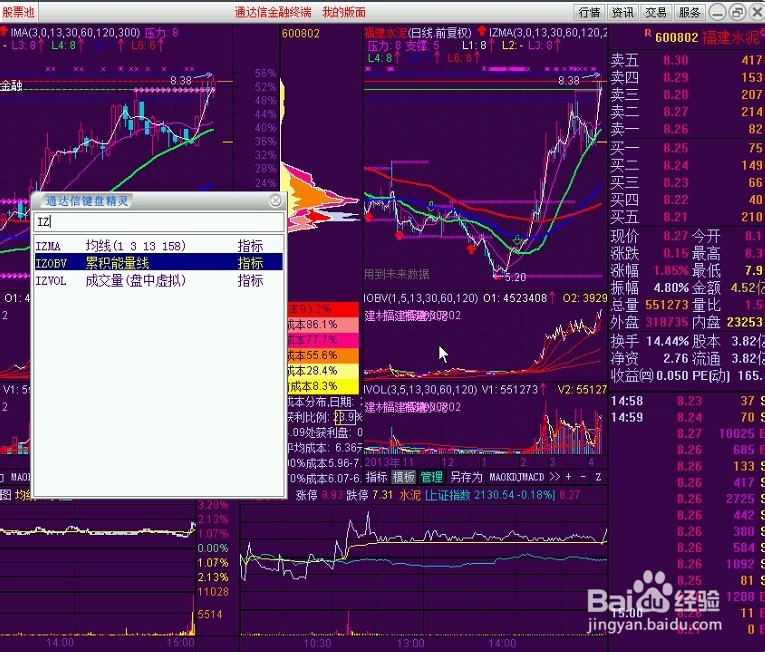Select the 买一 8.25 order row
The image size is (765, 652).
686,148
